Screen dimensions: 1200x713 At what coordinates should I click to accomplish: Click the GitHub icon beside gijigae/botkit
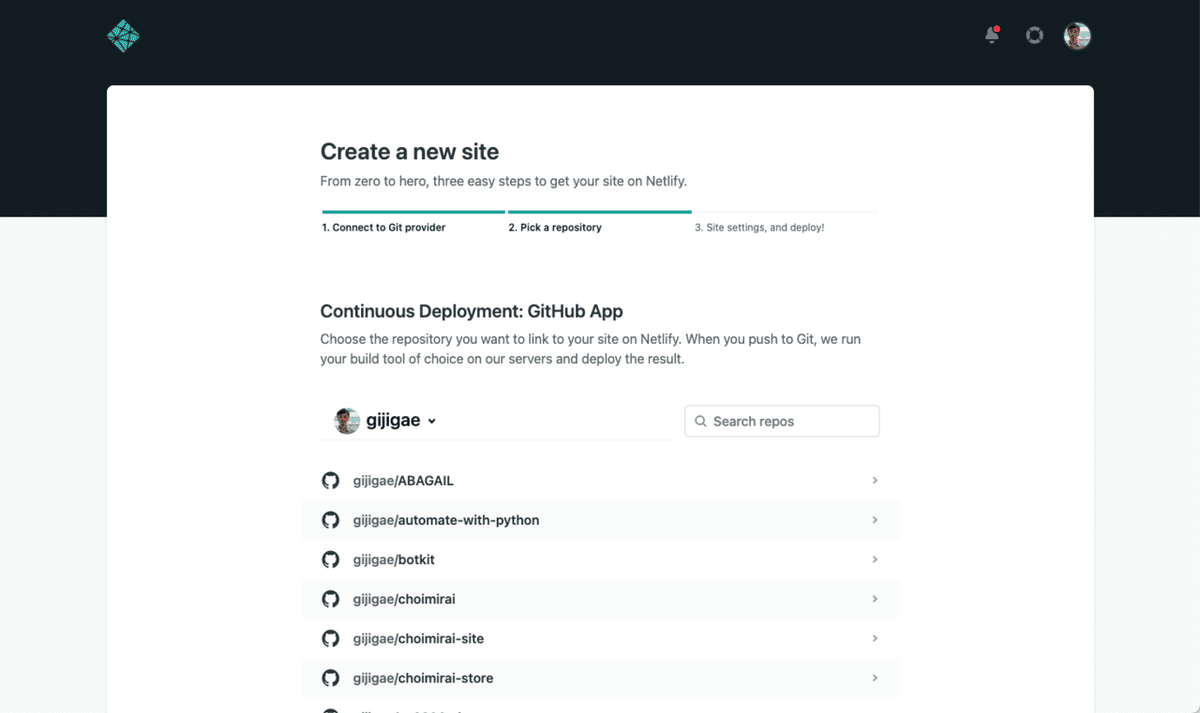(x=330, y=560)
